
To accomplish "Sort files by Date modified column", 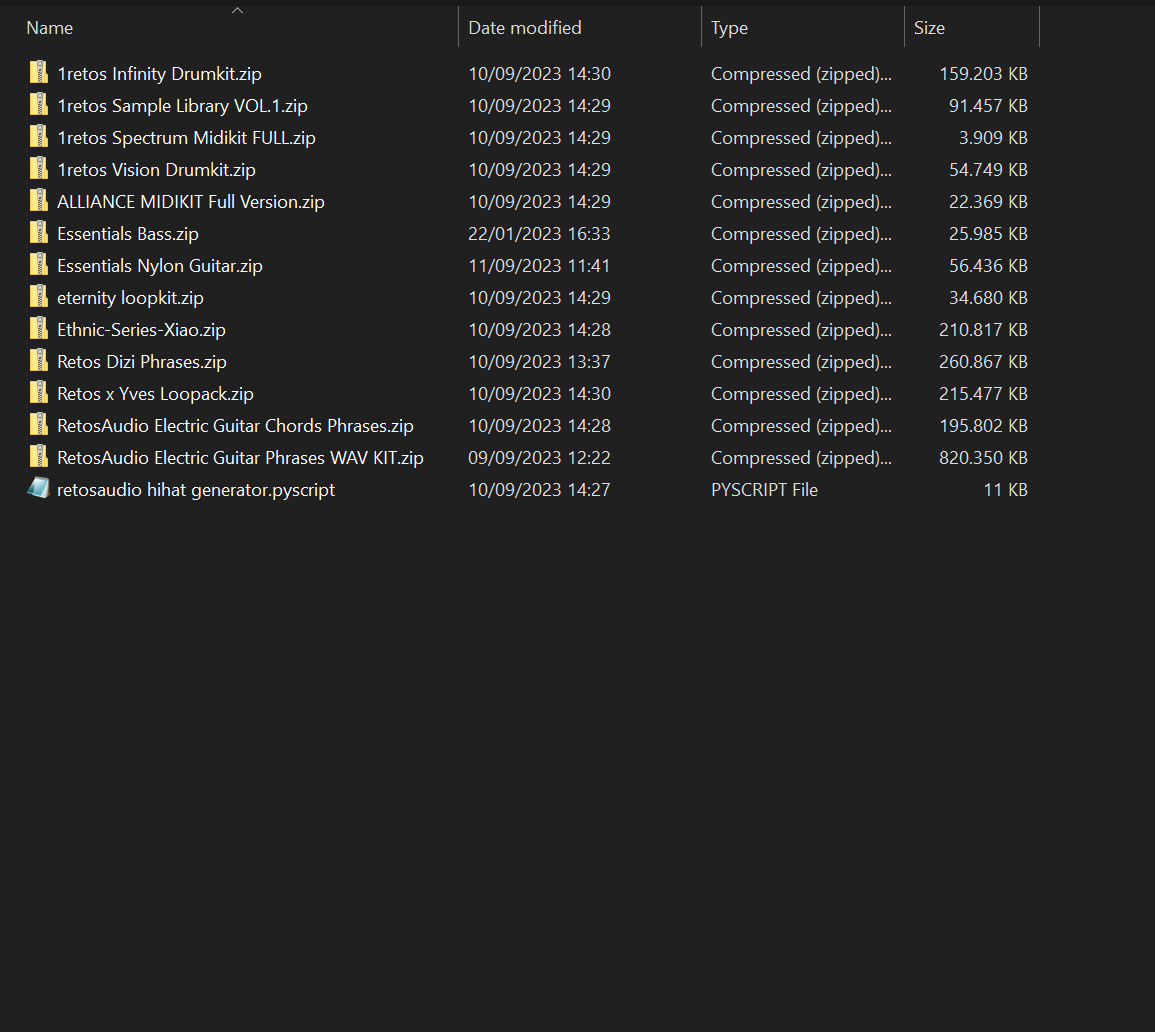I will [524, 28].
